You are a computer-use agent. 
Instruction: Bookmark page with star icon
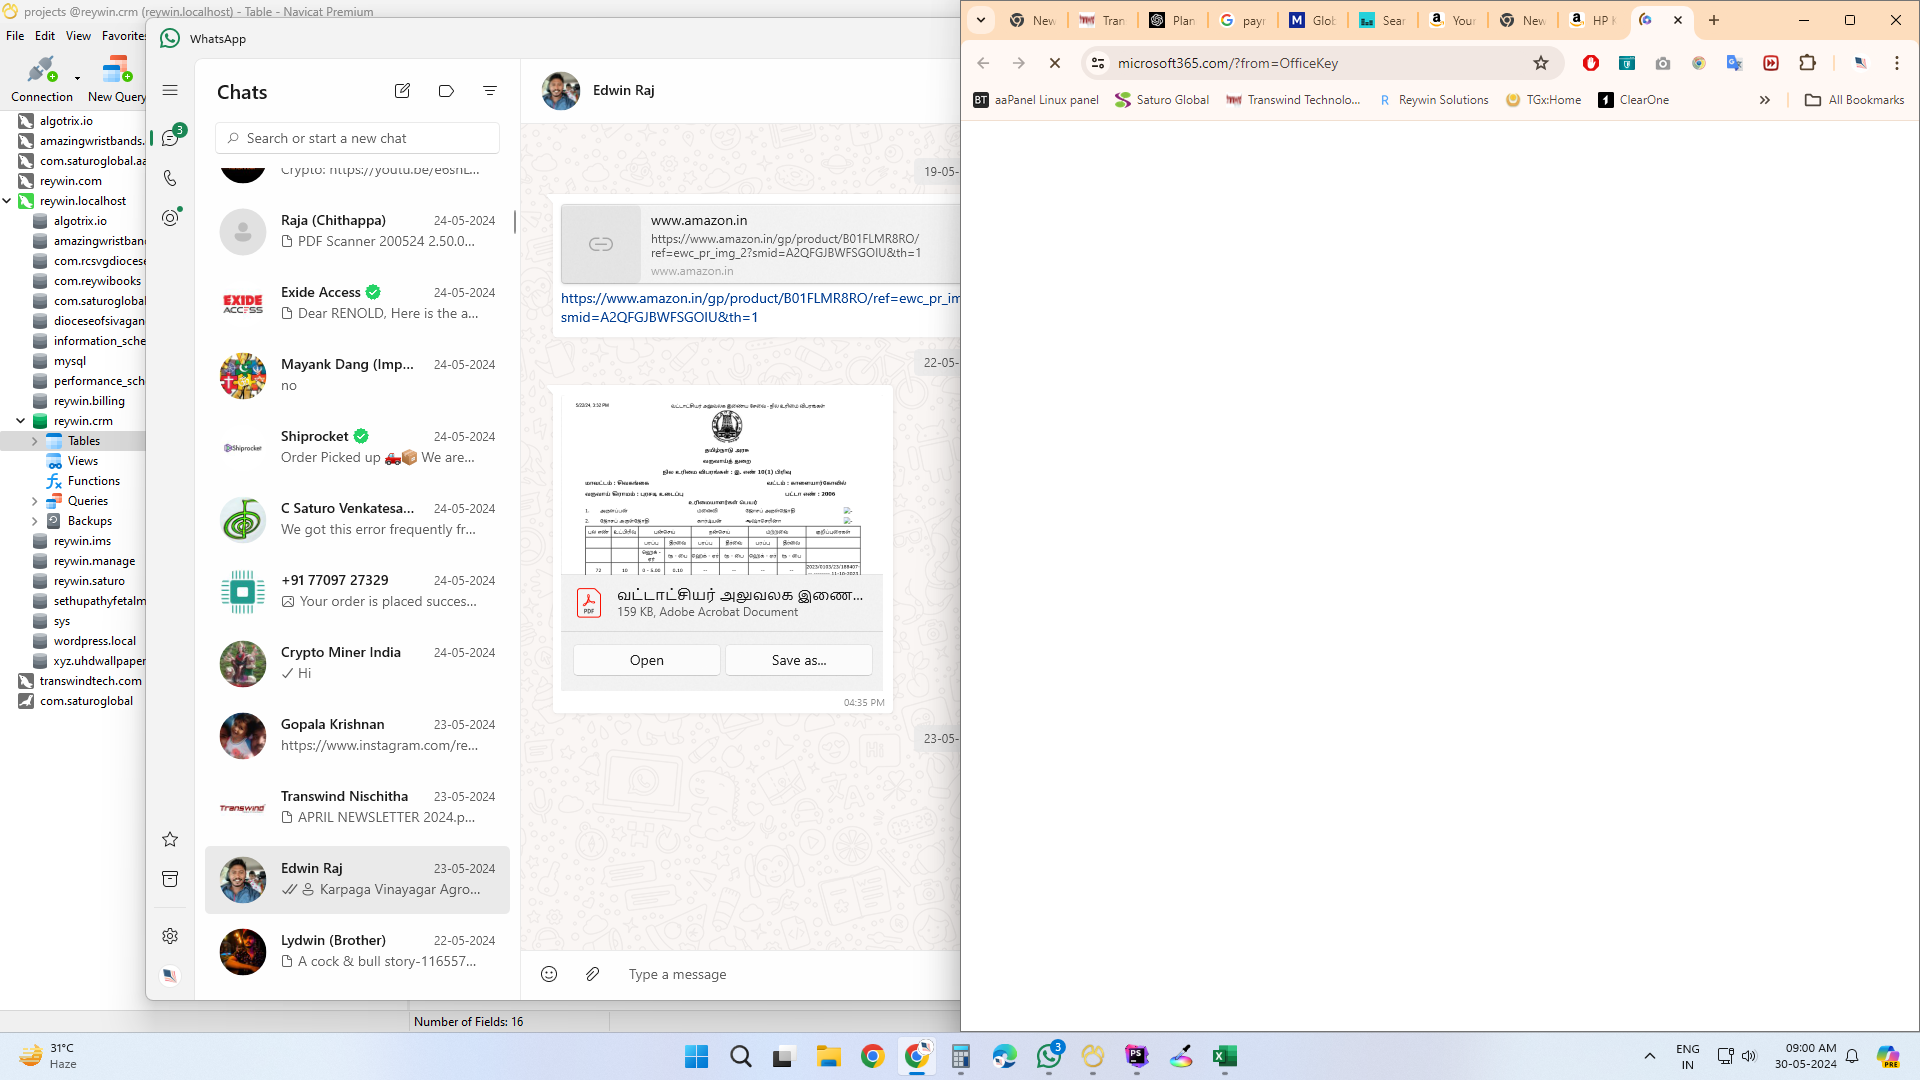point(1541,63)
